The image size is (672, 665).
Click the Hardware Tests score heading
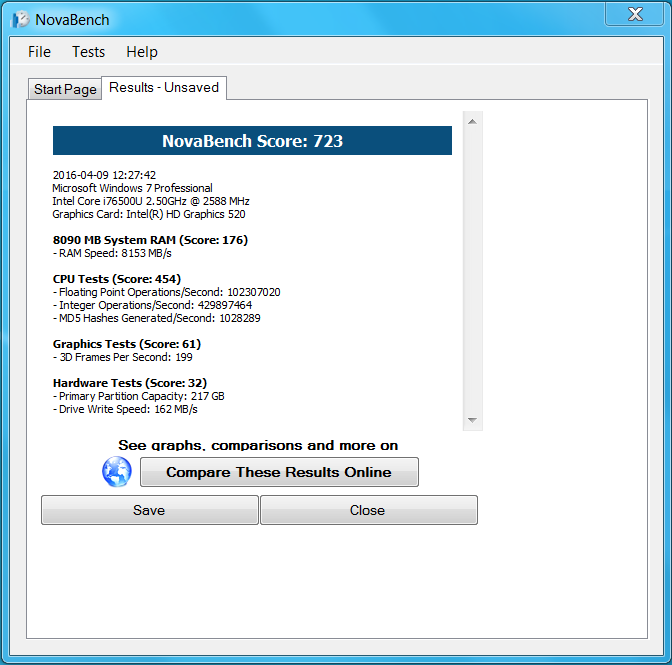coord(130,383)
